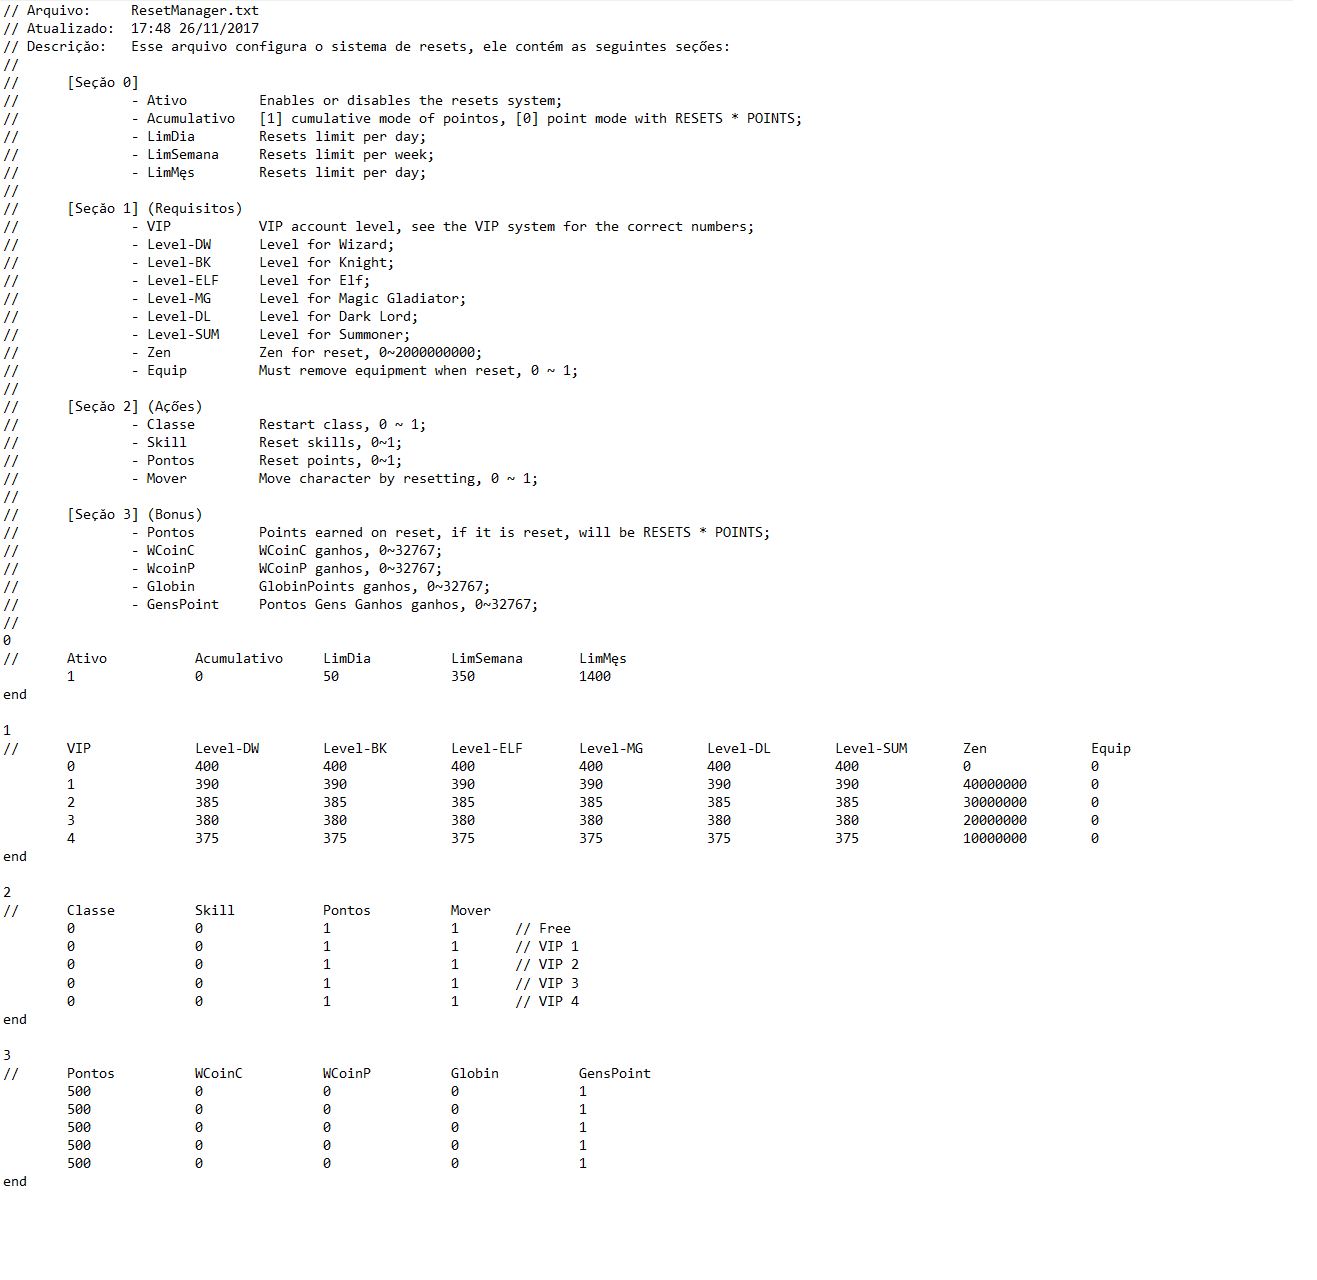Screen dimensions: 1317x1280
Task: Click the Level-MG value 385
Action: coord(591,803)
